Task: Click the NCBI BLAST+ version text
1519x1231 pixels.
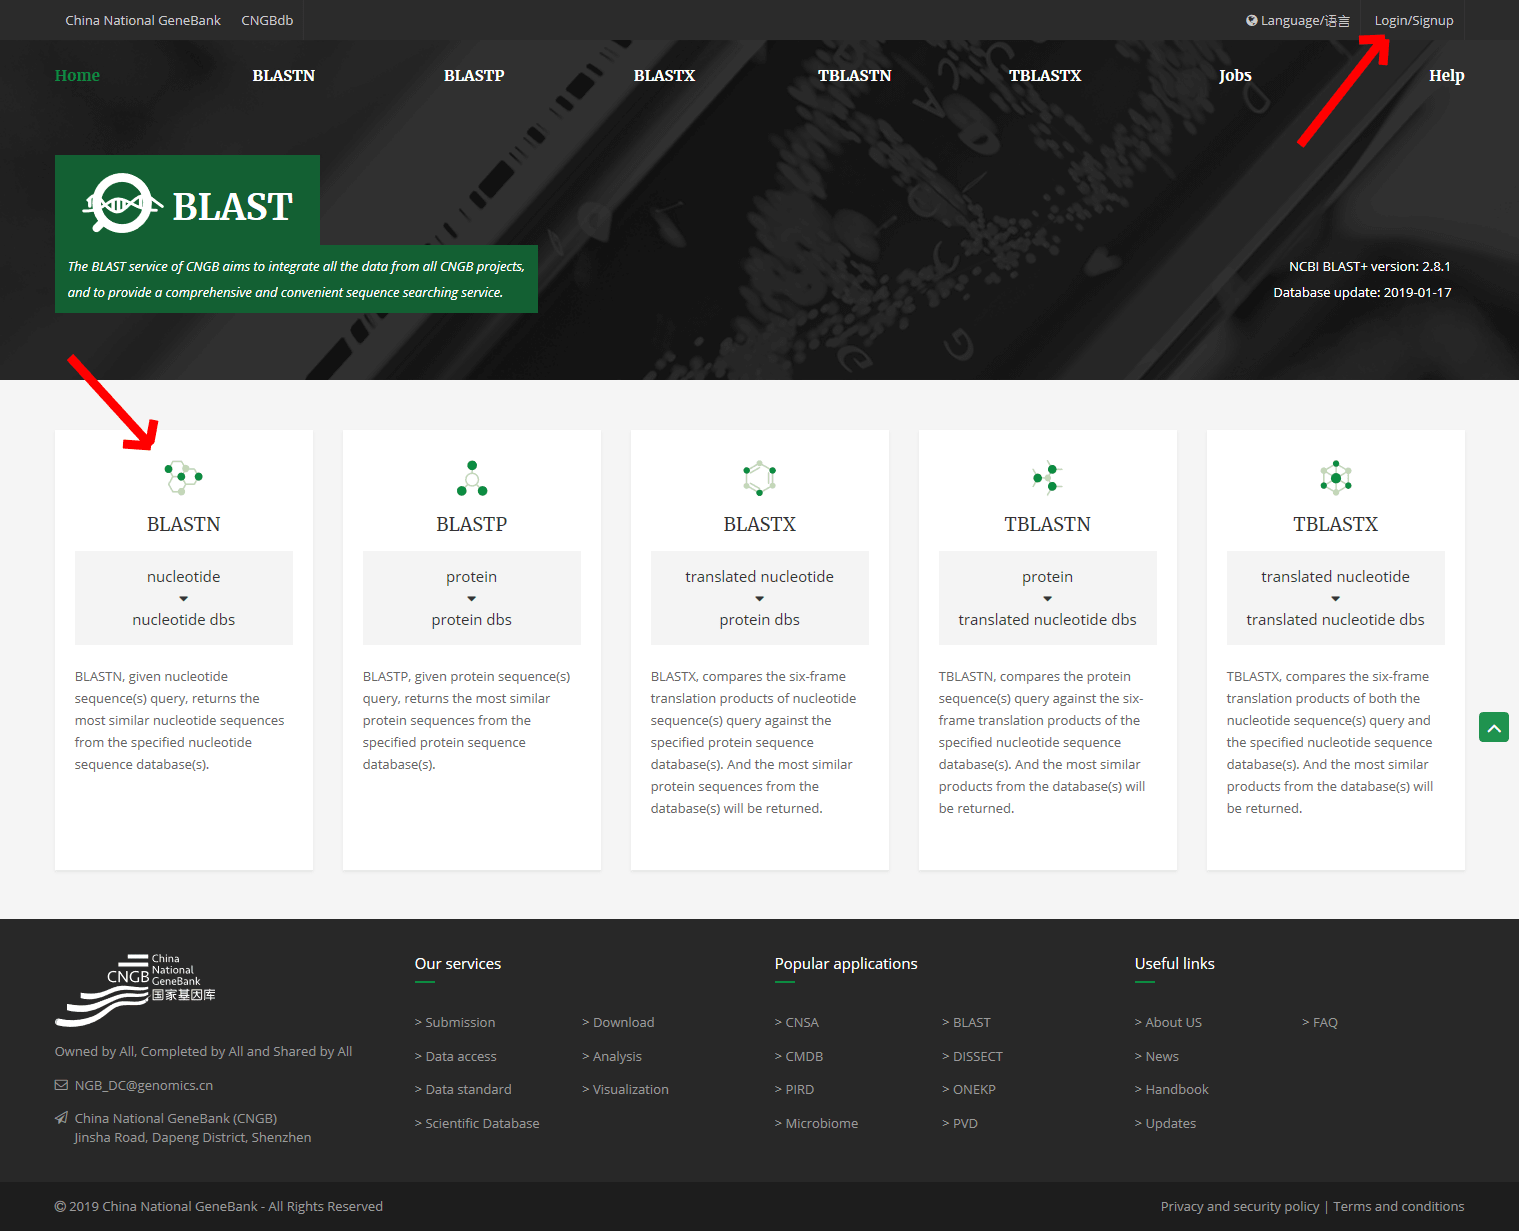Action: (x=1370, y=266)
